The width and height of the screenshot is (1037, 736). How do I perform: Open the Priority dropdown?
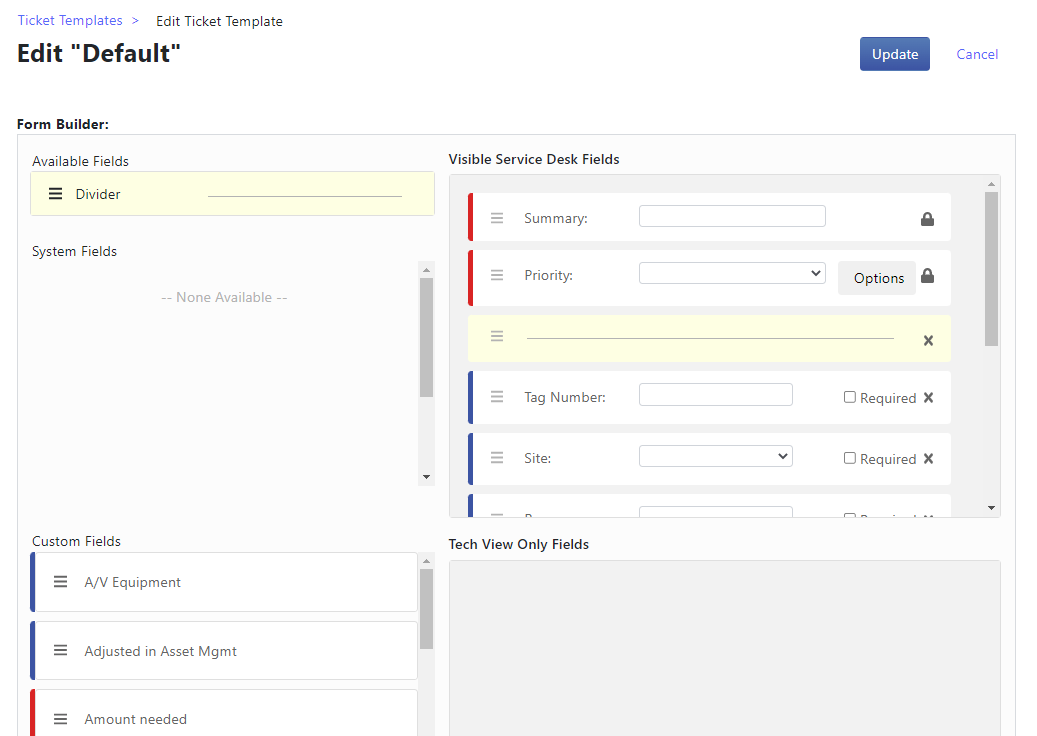pos(732,273)
